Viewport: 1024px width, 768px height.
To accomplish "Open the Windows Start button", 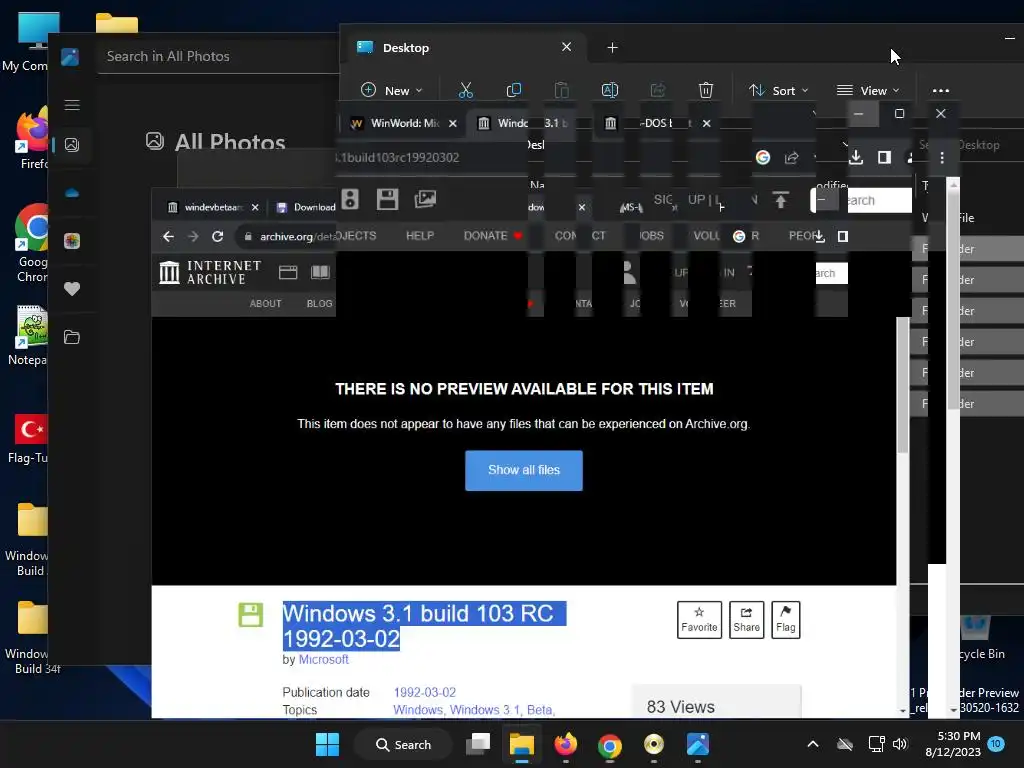I will point(327,744).
